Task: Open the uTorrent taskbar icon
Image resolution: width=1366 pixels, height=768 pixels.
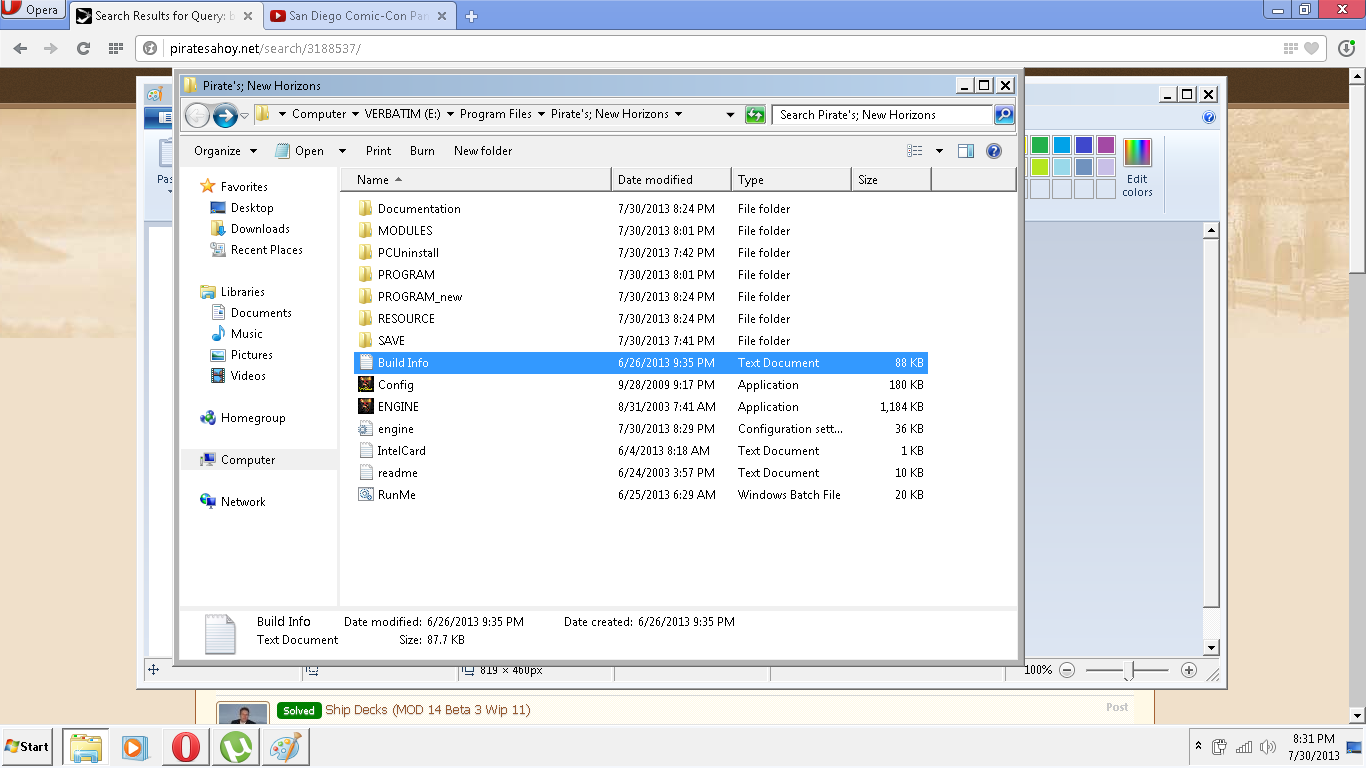Action: click(x=236, y=747)
